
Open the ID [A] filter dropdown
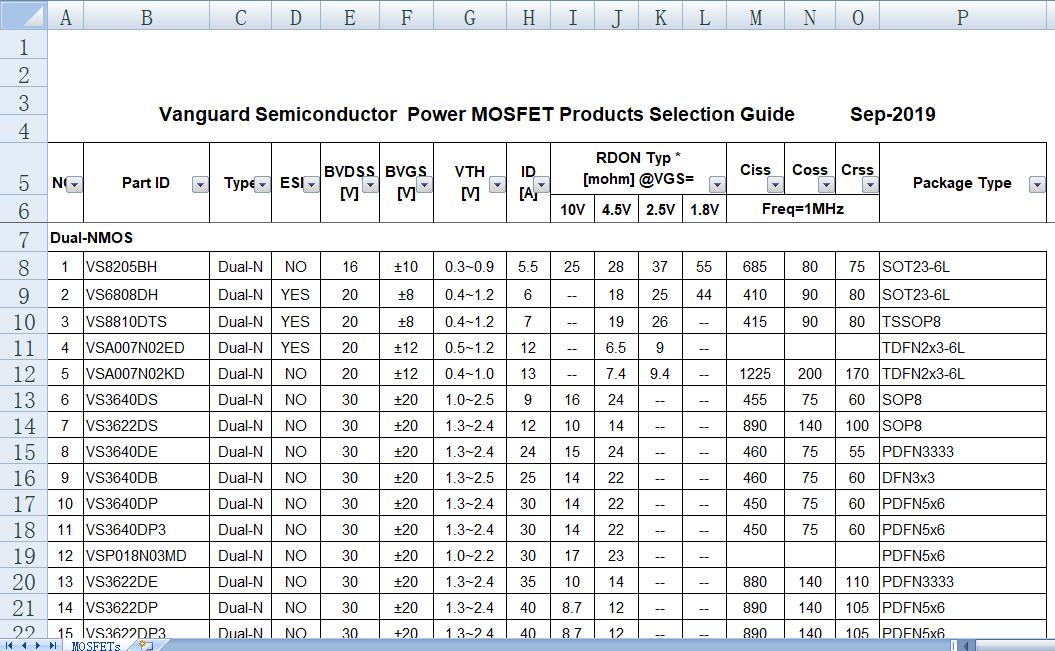click(x=541, y=184)
